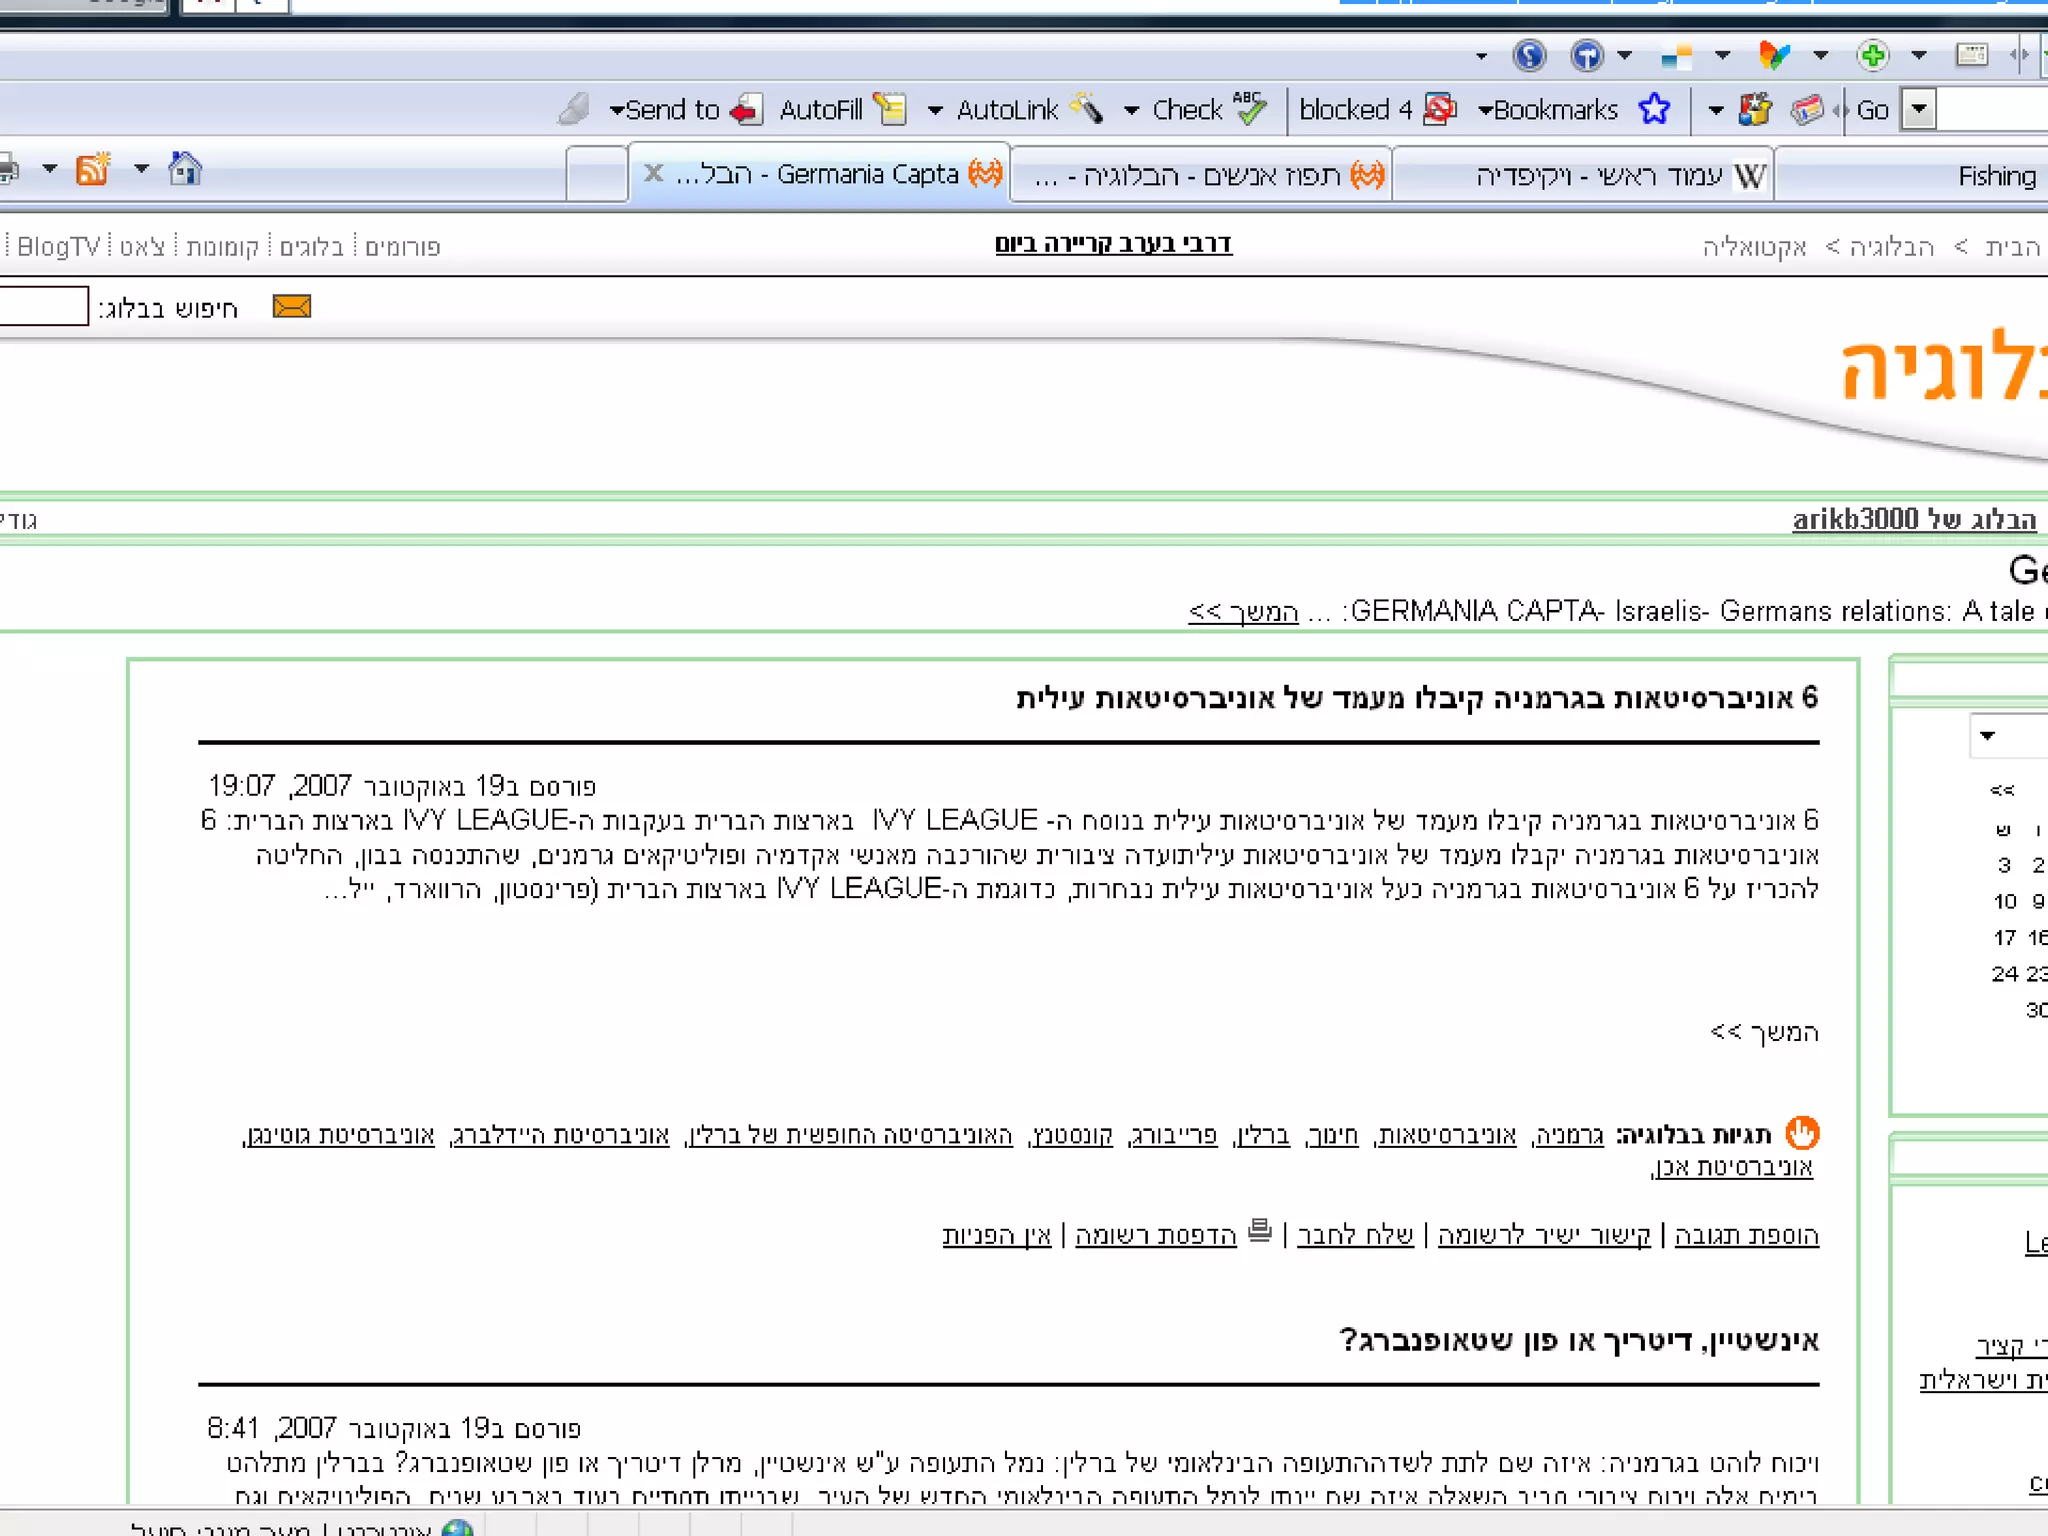Click the orange mail envelope icon
2048x1536 pixels.
(292, 307)
